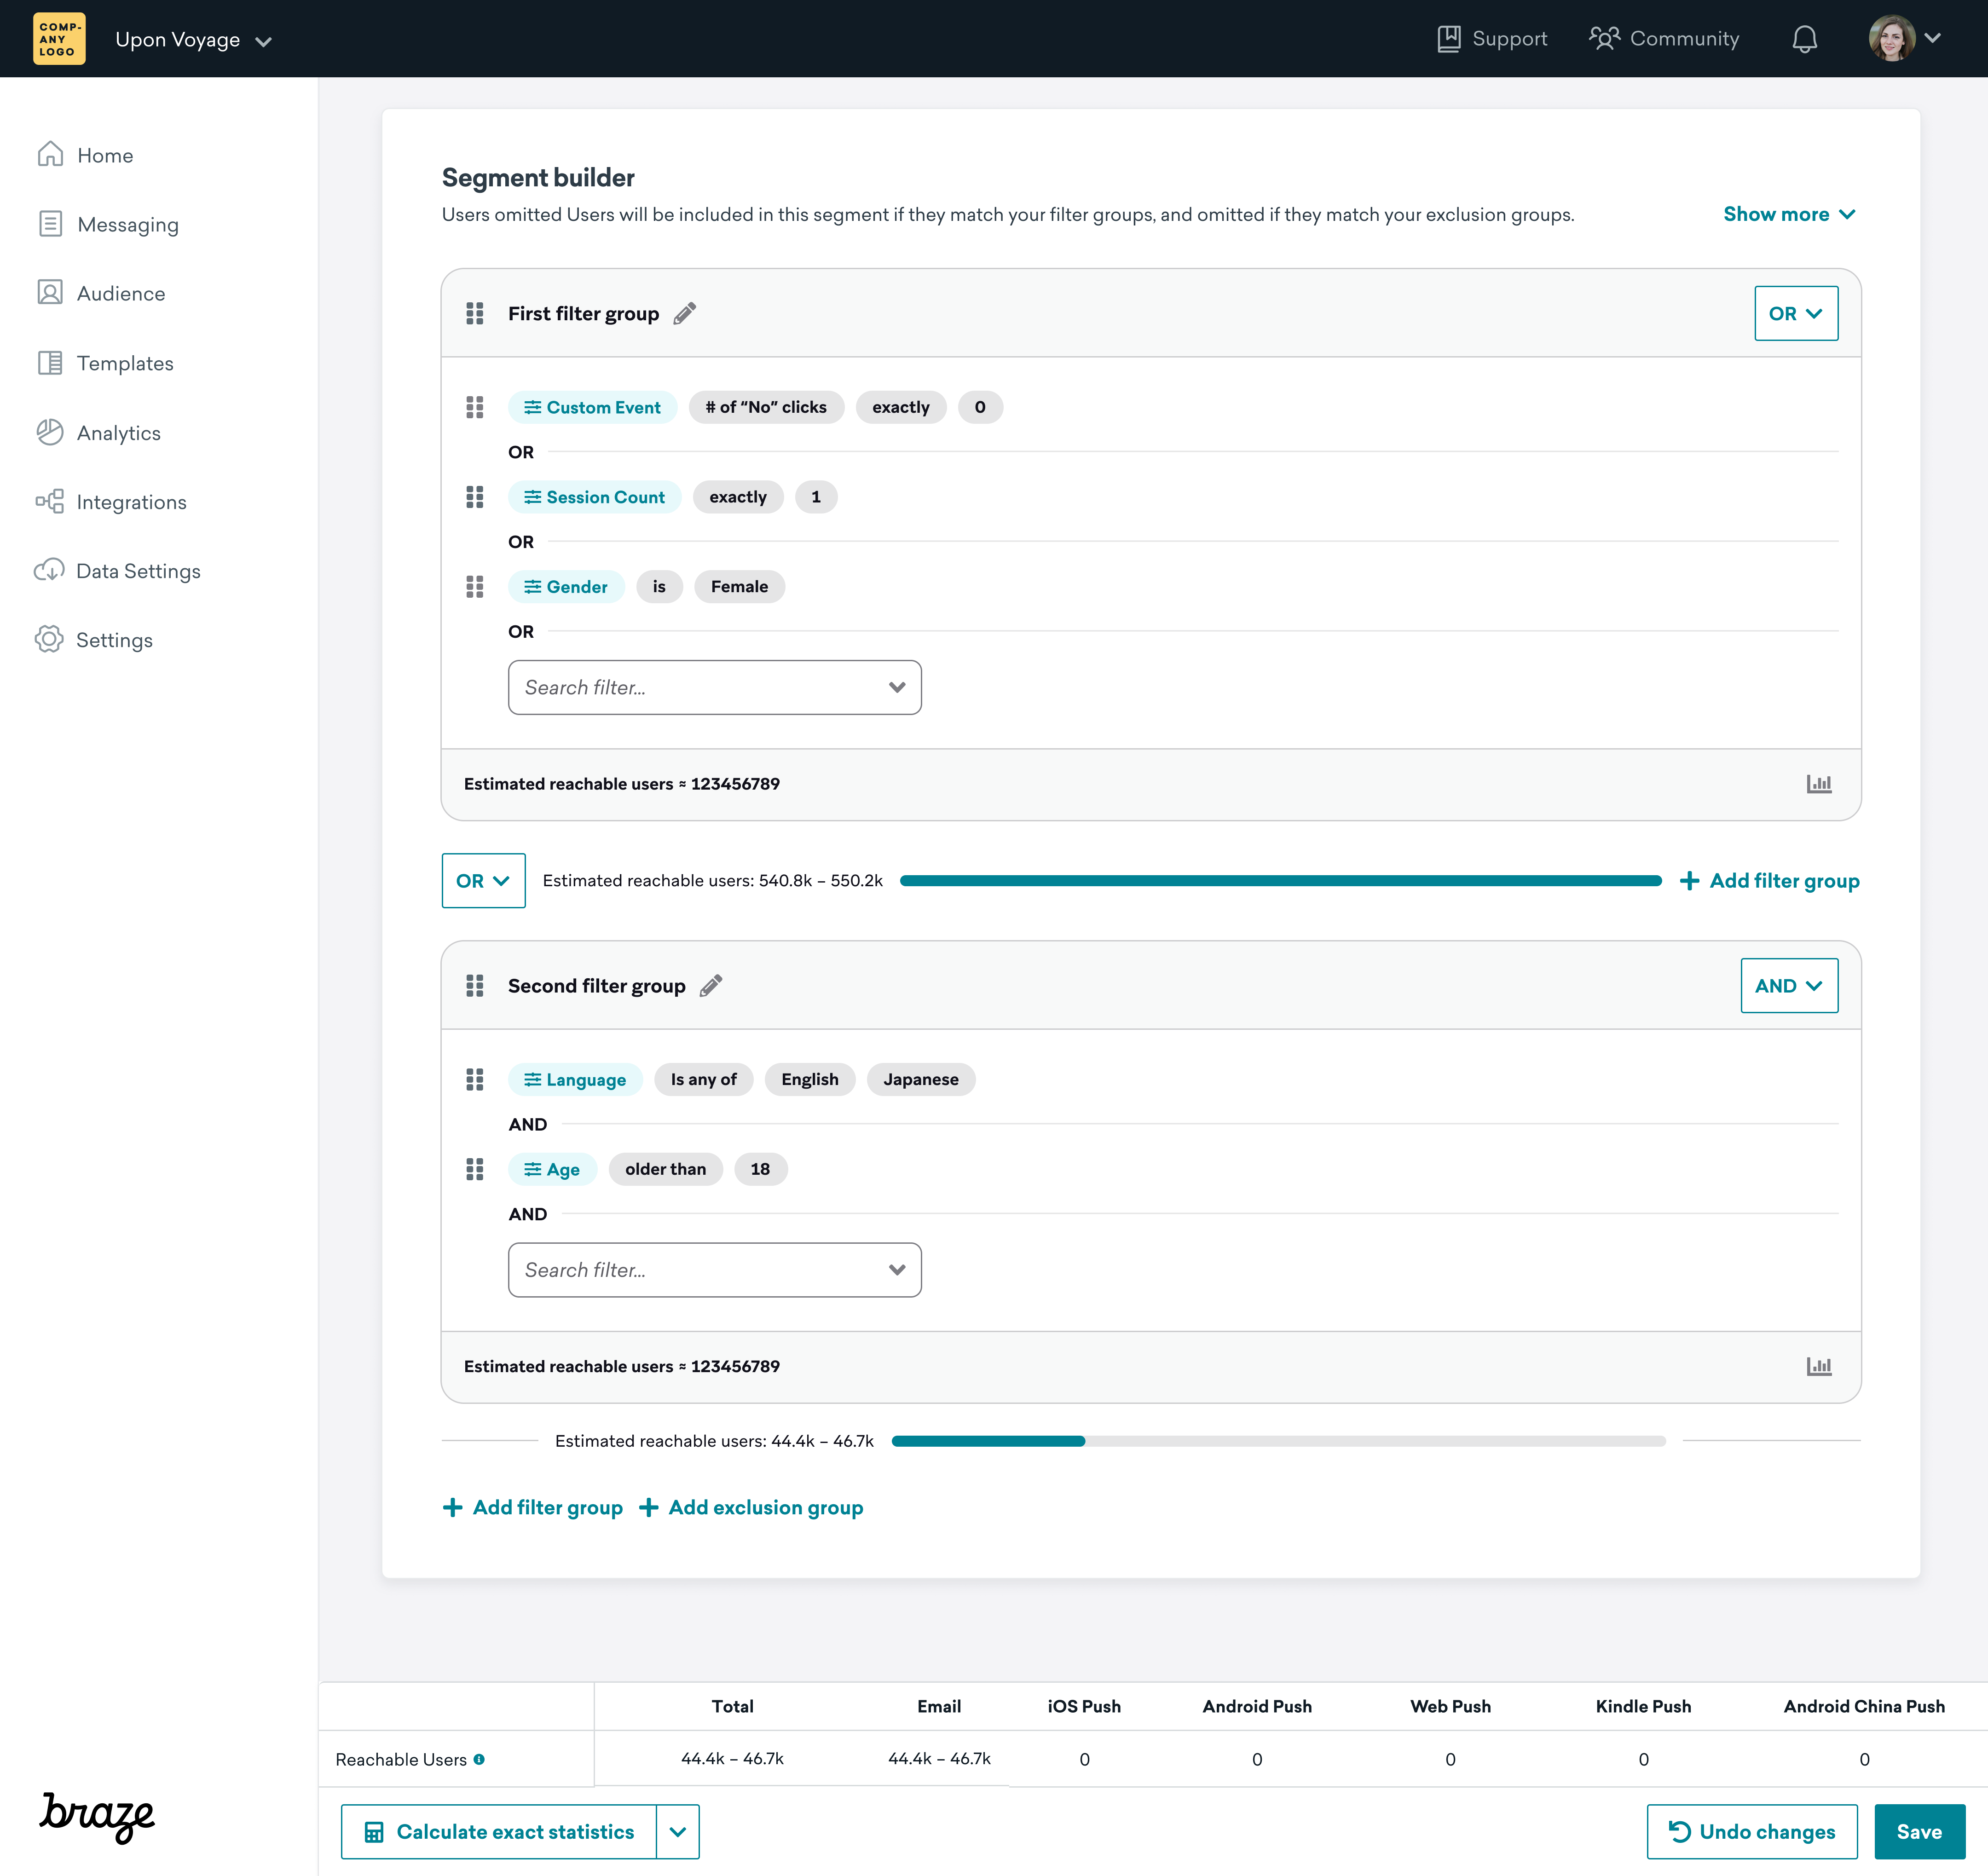Open the notifications bell

(1804, 39)
